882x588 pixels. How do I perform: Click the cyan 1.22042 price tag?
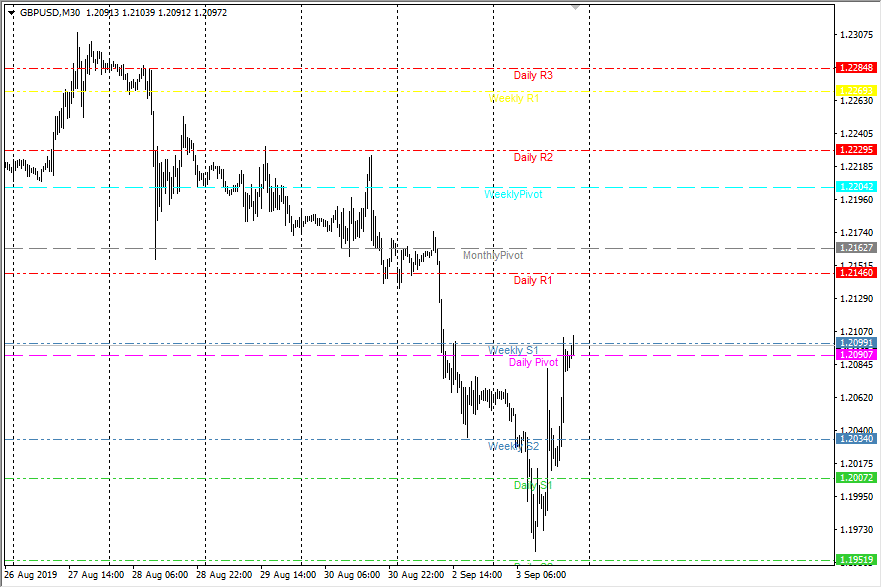click(857, 187)
